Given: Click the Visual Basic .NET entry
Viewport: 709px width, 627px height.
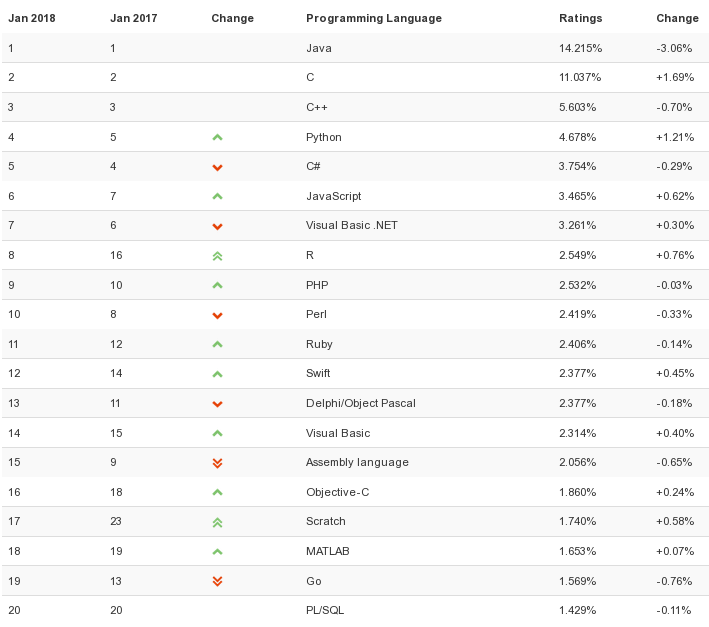Looking at the screenshot, I should [x=351, y=226].
